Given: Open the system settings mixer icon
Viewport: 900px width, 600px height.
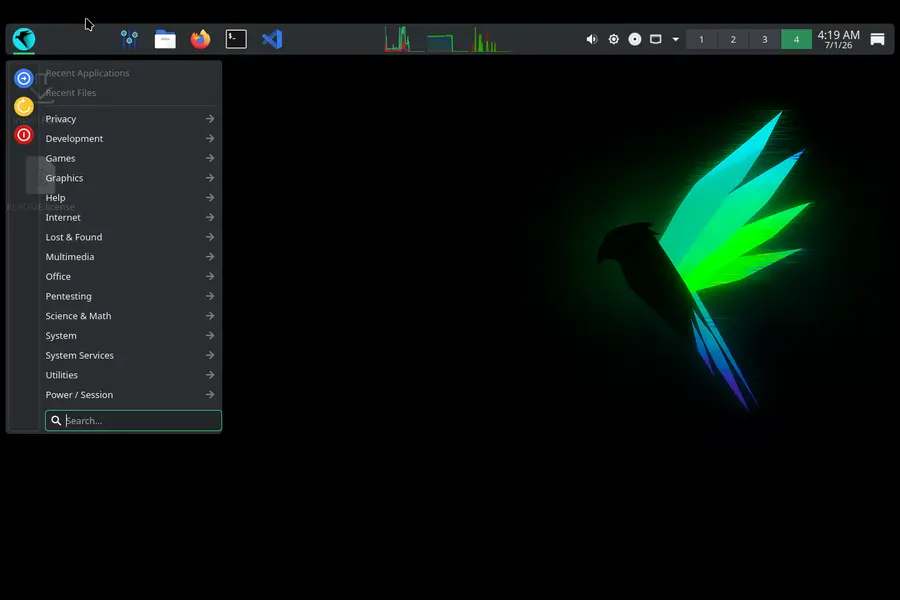Looking at the screenshot, I should 129,39.
